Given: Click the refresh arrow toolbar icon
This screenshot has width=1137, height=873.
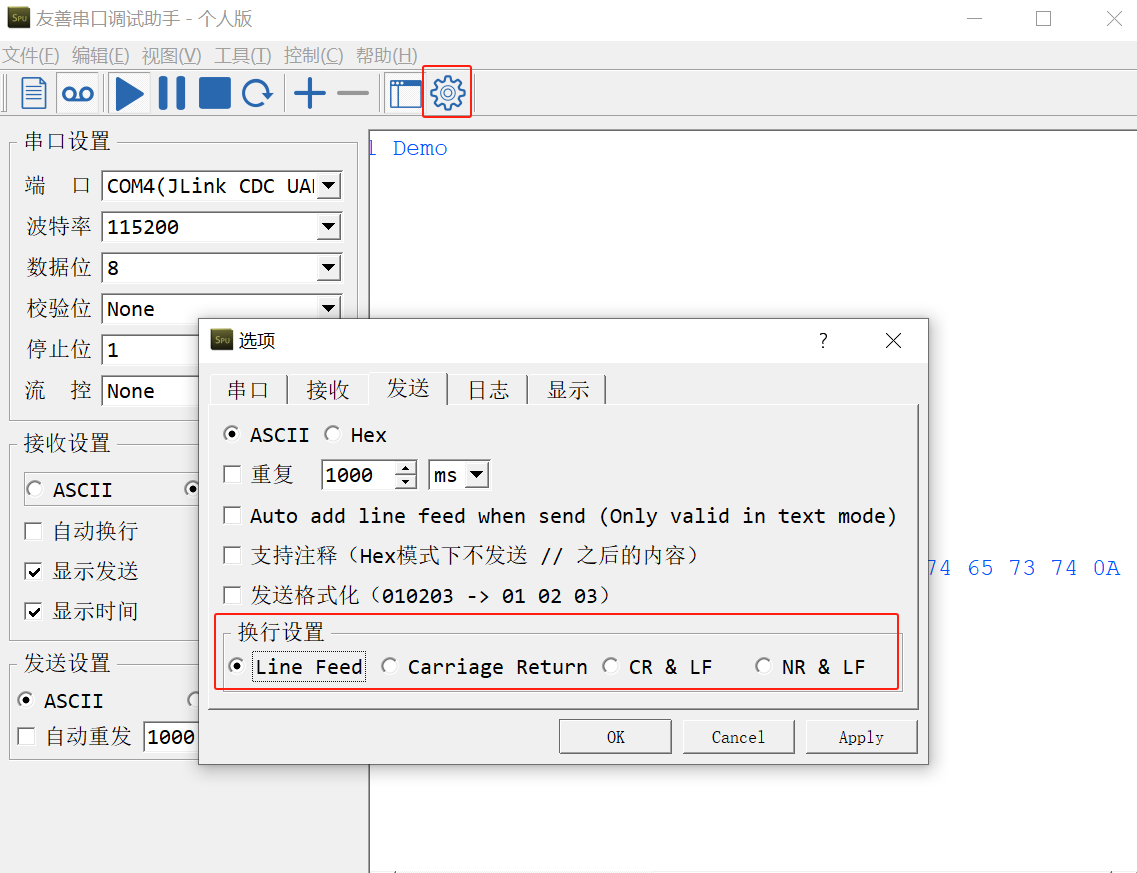Looking at the screenshot, I should coord(257,93).
